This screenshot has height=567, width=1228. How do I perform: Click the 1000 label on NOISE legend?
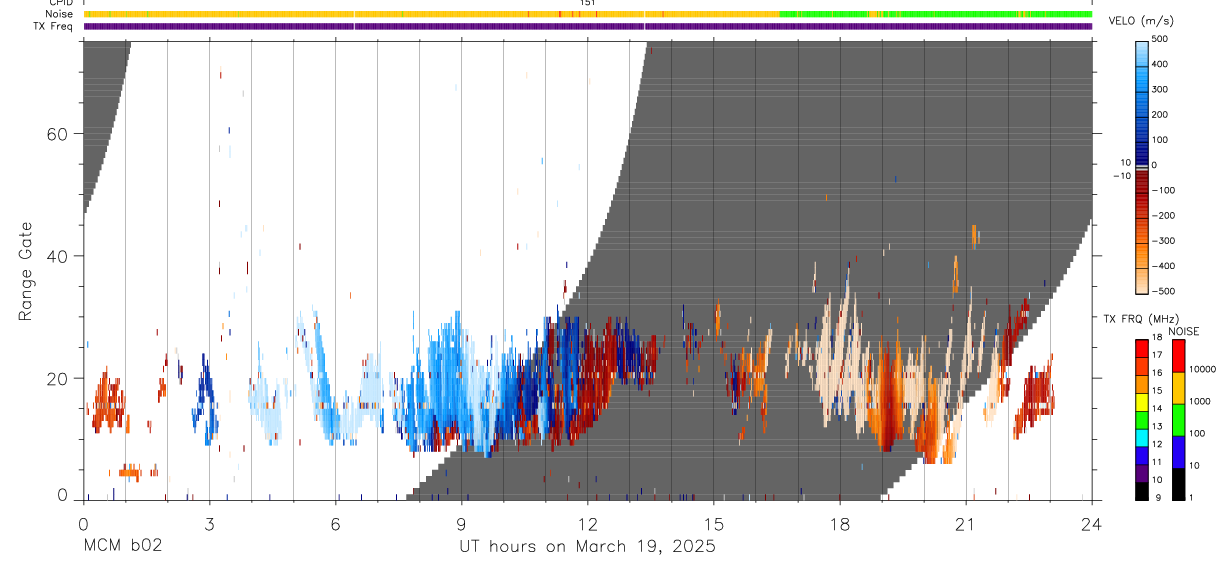click(1200, 401)
